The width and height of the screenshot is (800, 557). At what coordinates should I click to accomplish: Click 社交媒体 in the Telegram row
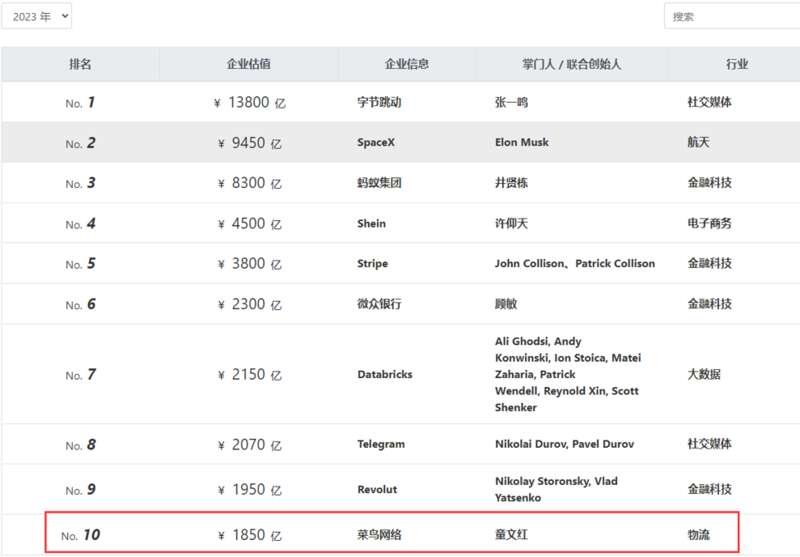[709, 444]
